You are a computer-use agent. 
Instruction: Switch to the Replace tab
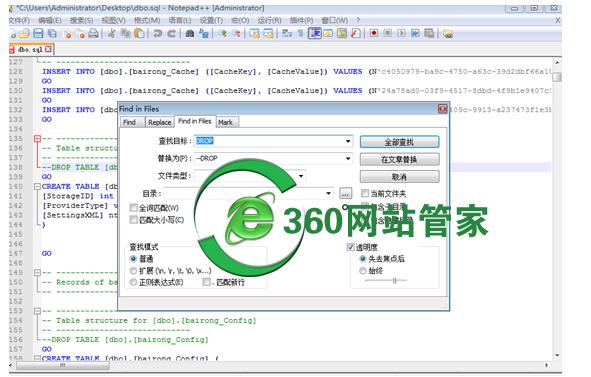pyautogui.click(x=159, y=123)
